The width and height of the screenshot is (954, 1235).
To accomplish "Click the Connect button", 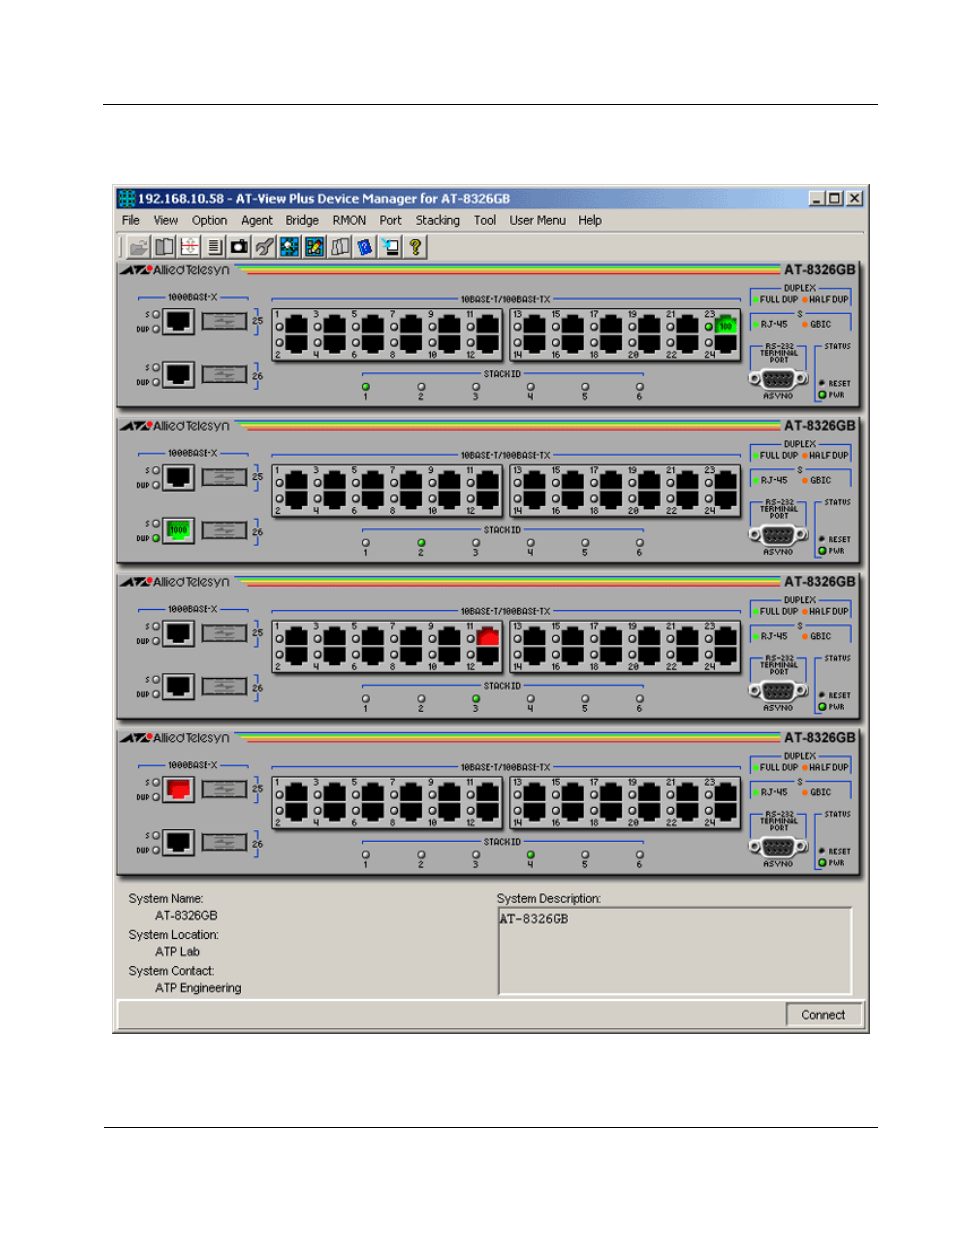I will tap(823, 1015).
